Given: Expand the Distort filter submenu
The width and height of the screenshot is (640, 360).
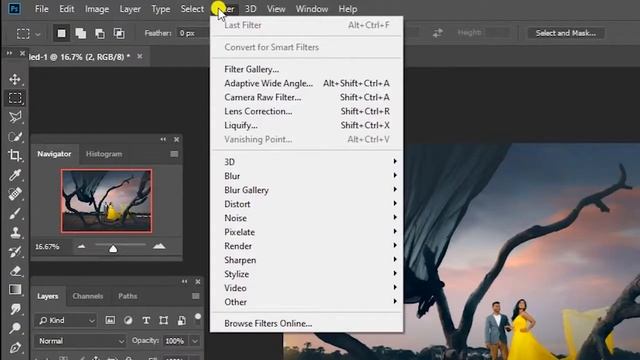Looking at the screenshot, I should pos(307,204).
